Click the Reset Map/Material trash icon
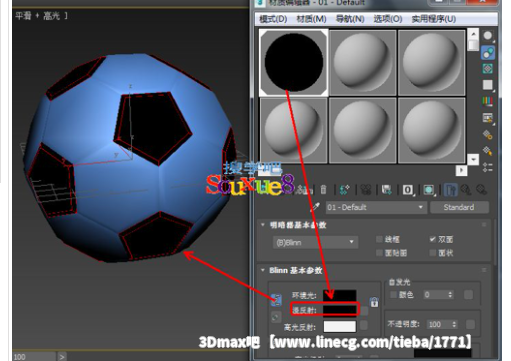 323,190
